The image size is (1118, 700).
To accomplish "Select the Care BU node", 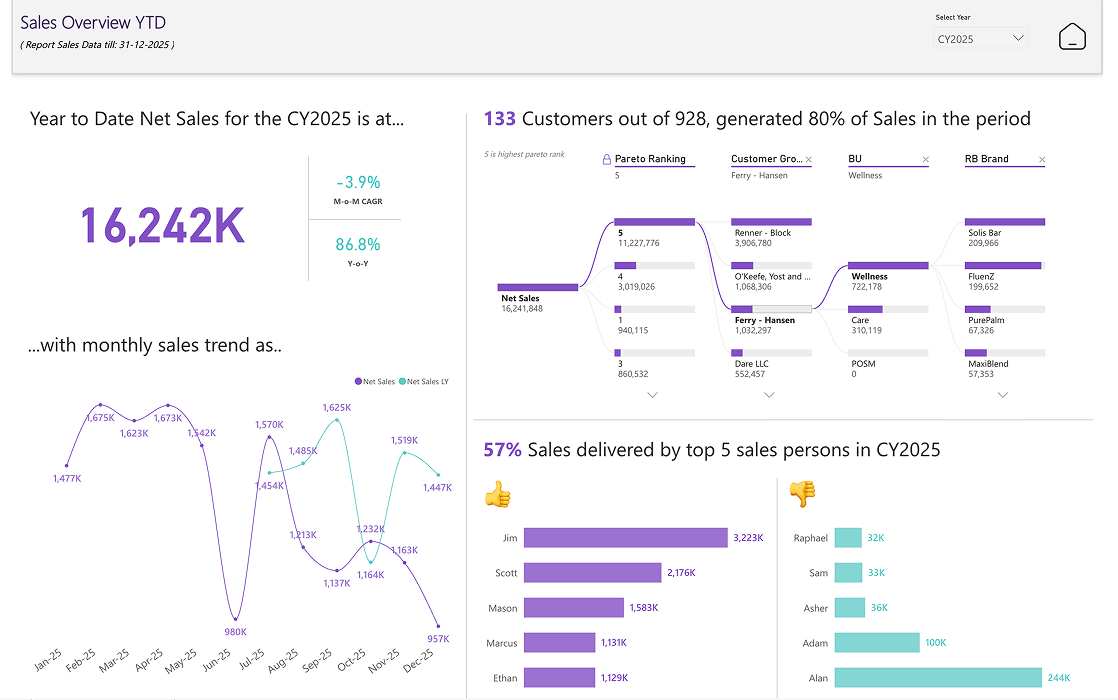I will pos(888,309).
